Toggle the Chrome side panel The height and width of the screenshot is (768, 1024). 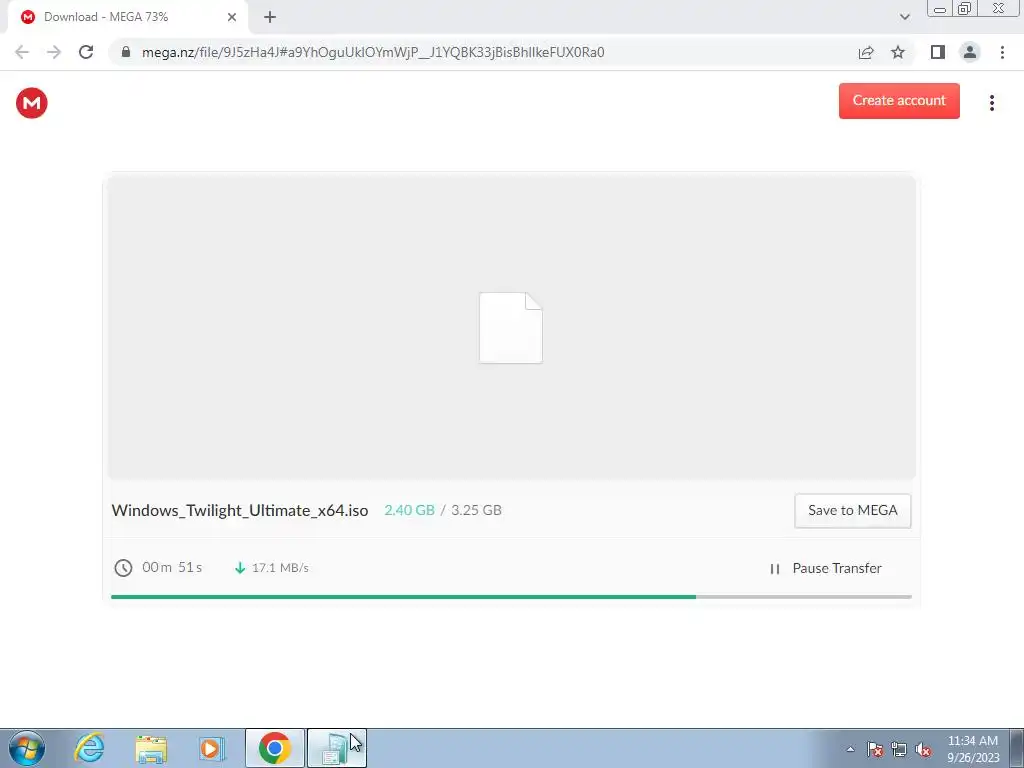coord(938,52)
